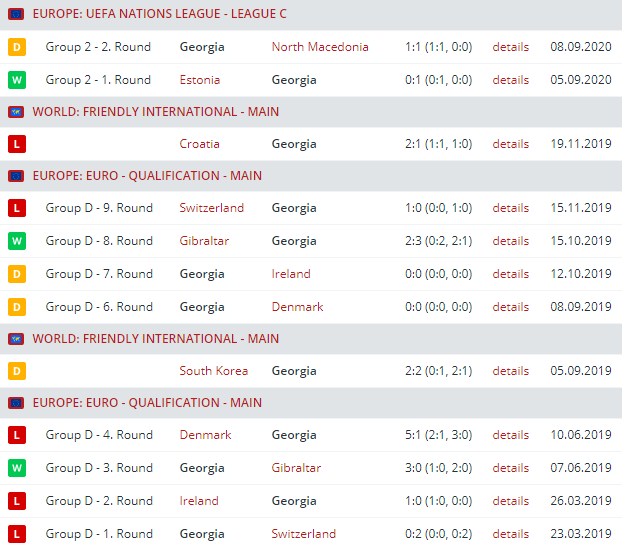Click the L result badge for Croatia vs Georgia
This screenshot has width=627, height=550.
pos(16,144)
